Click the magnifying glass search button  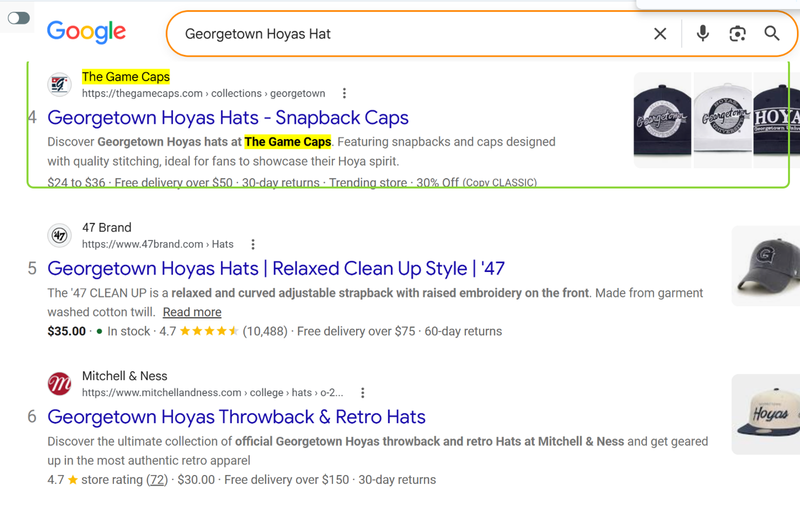pyautogui.click(x=772, y=34)
